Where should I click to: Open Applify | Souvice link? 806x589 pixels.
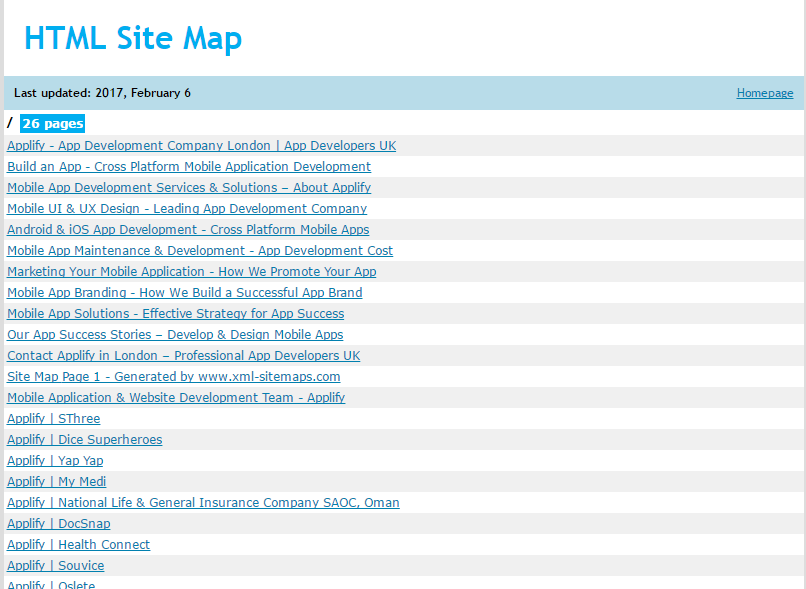pyautogui.click(x=56, y=566)
